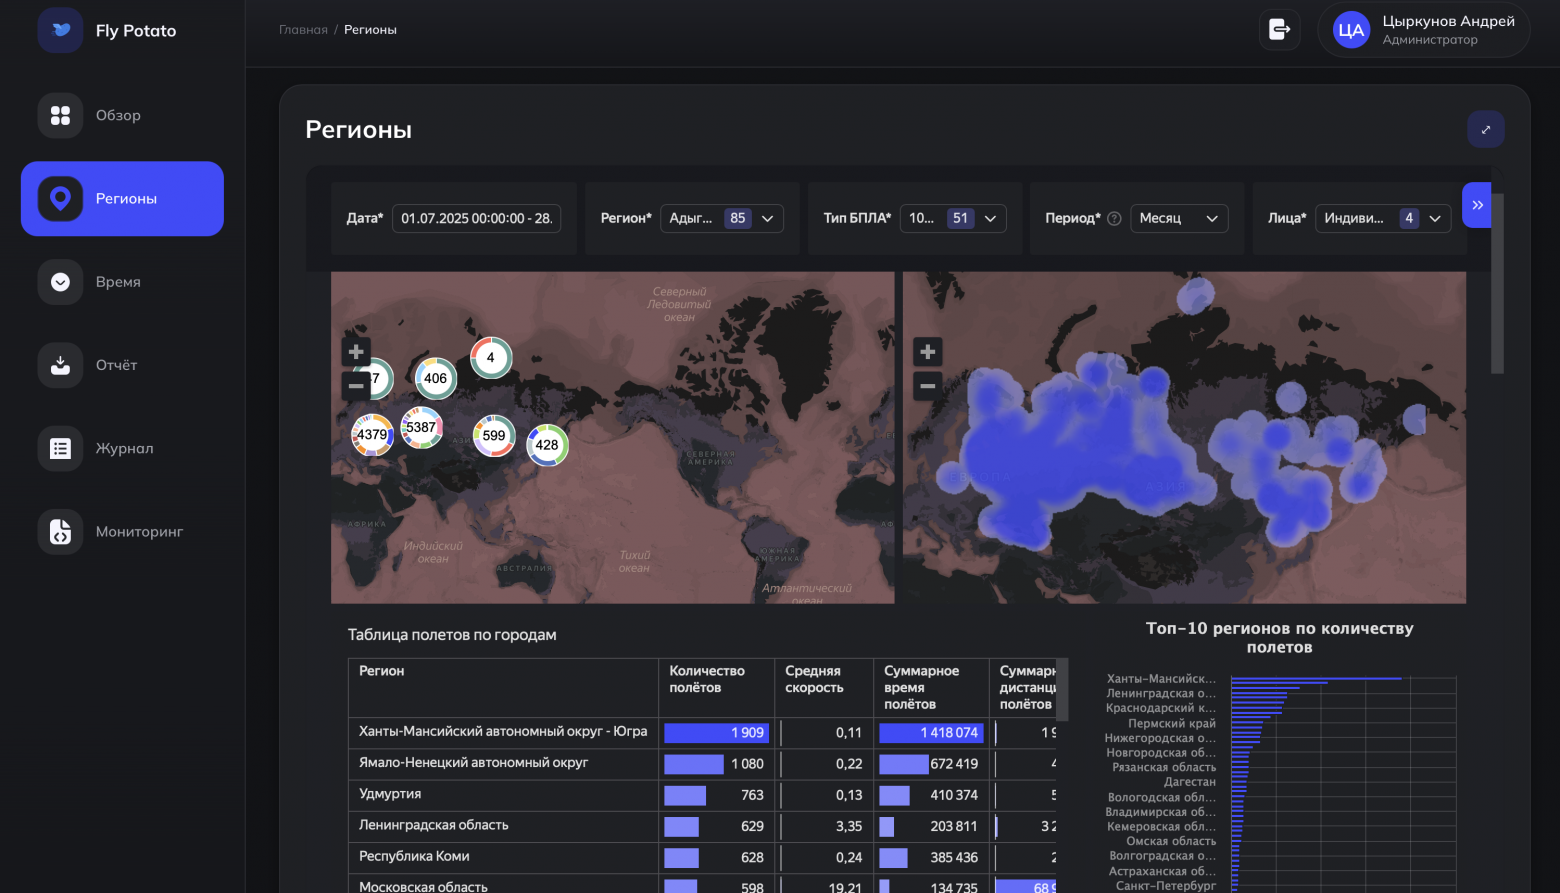Click the Период help question icon
The image size is (1560, 893).
pyautogui.click(x=1114, y=219)
